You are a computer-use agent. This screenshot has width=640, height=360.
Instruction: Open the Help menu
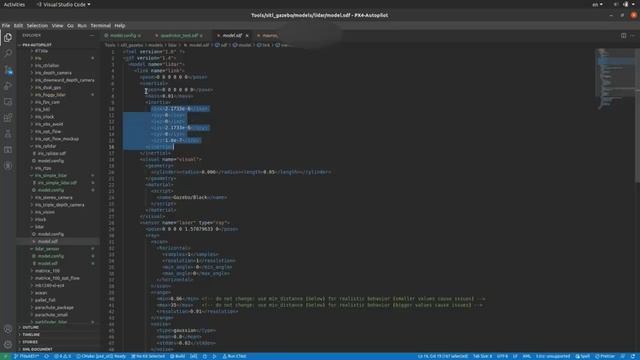coord(120,25)
